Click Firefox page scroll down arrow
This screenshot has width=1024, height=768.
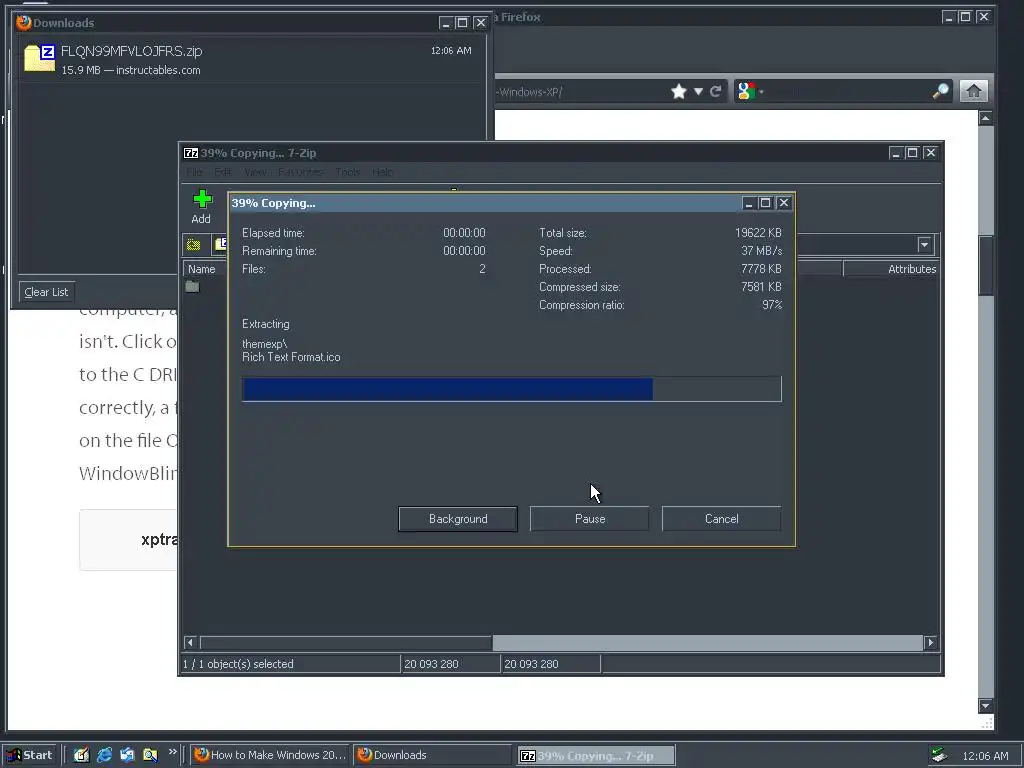(x=985, y=705)
